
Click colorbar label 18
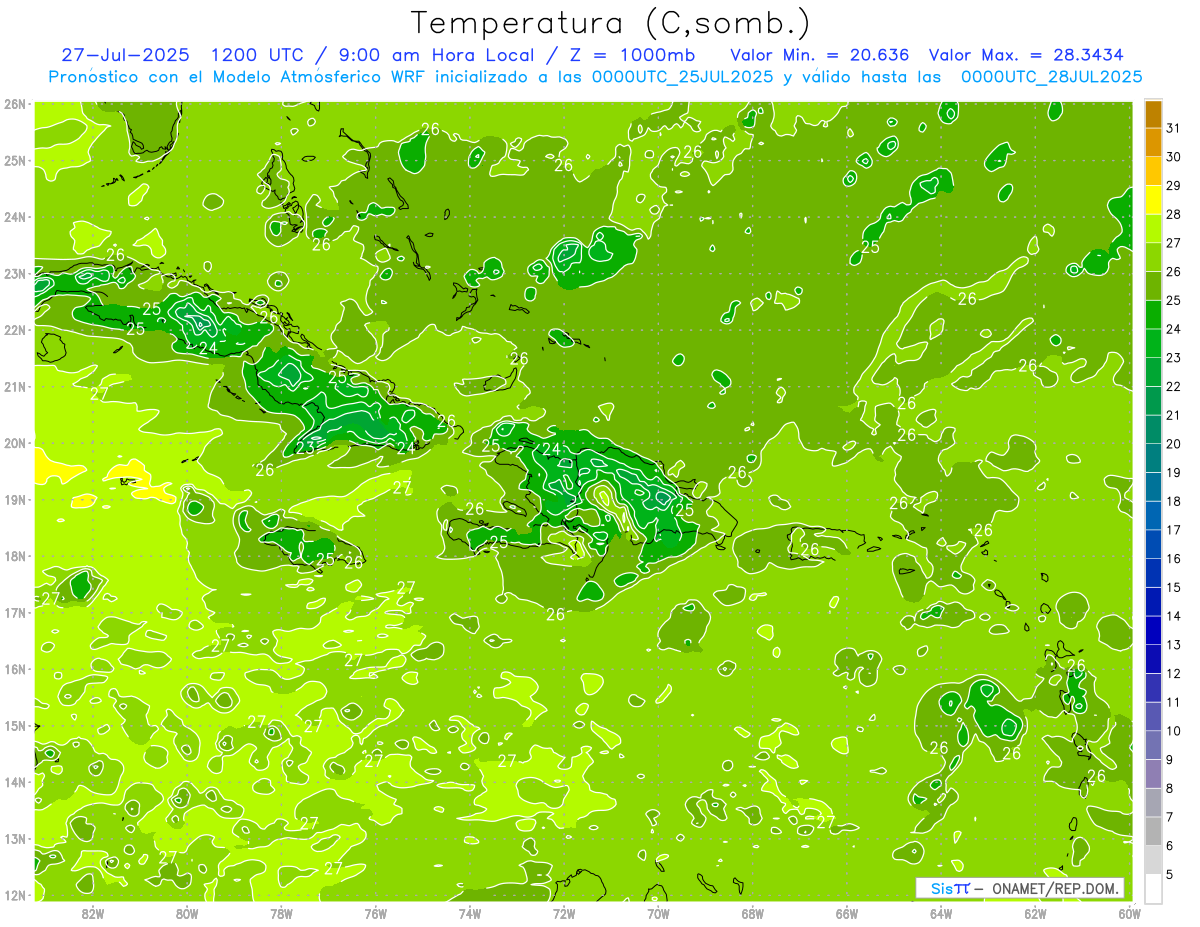[1174, 501]
